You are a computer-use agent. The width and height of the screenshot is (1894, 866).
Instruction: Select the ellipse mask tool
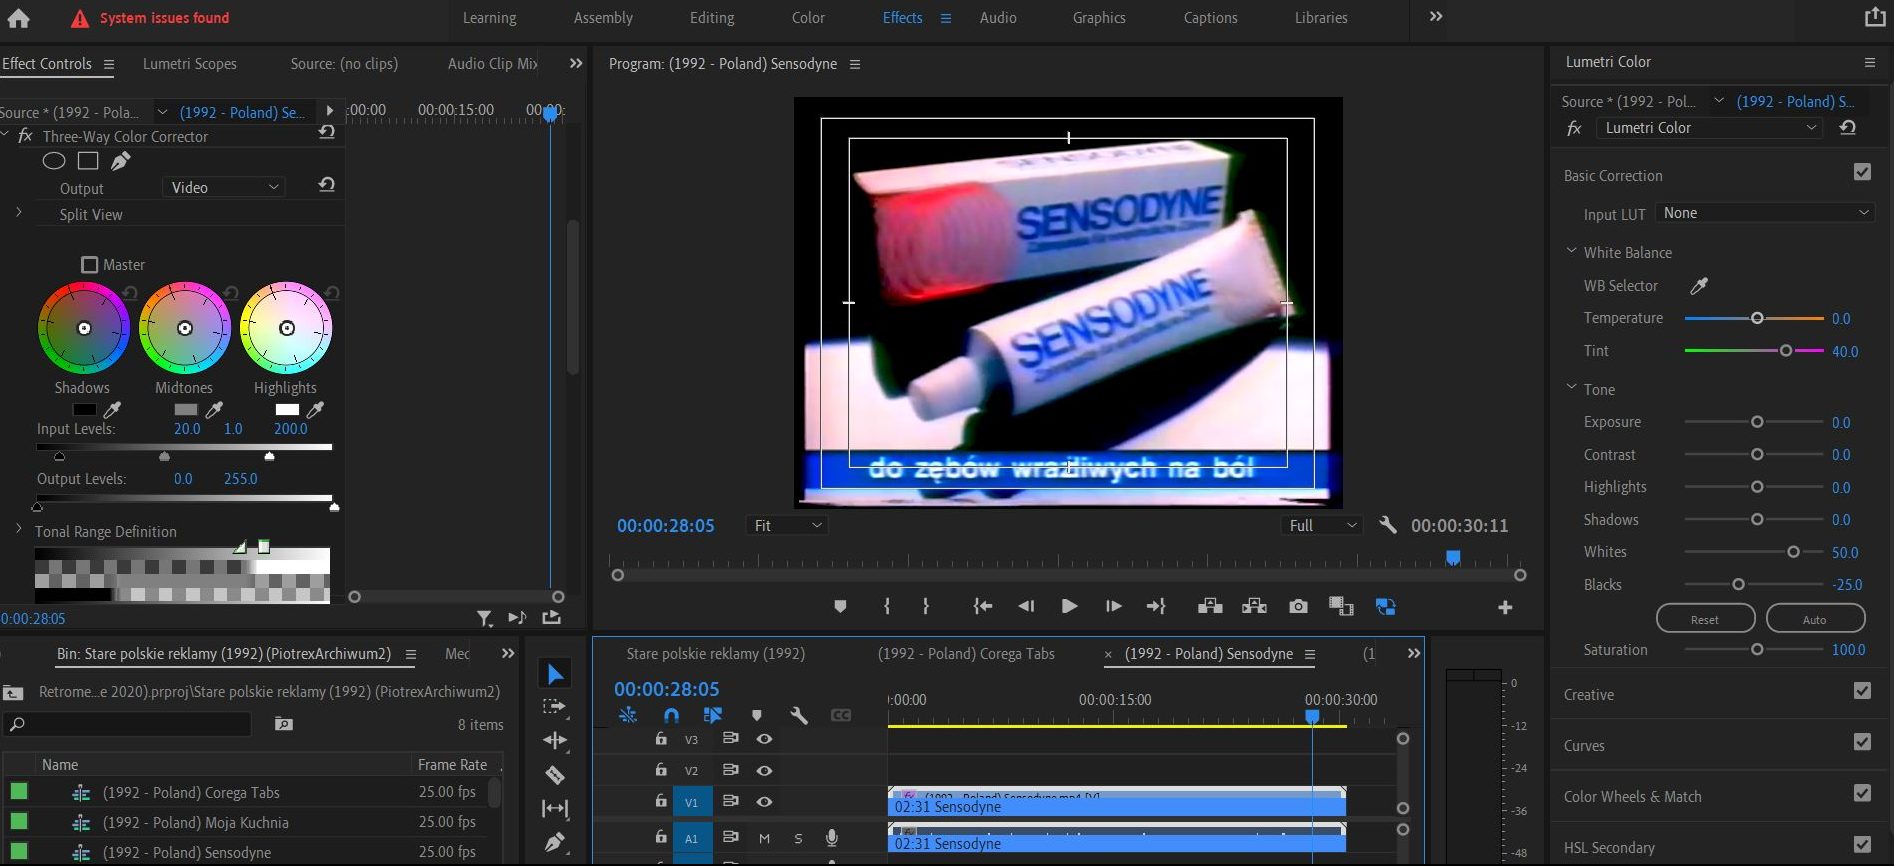click(x=54, y=161)
